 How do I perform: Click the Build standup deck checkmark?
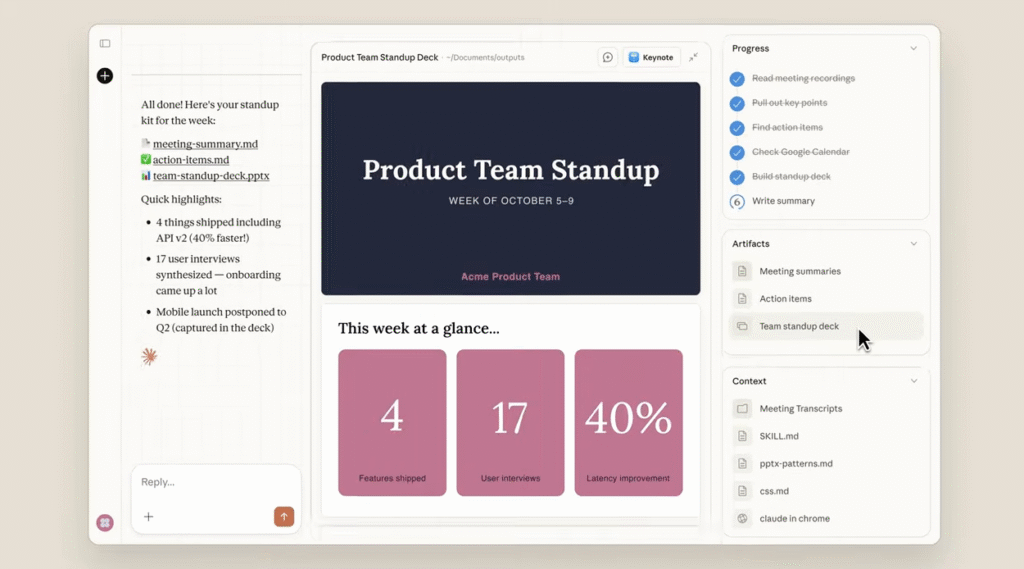[x=737, y=177]
